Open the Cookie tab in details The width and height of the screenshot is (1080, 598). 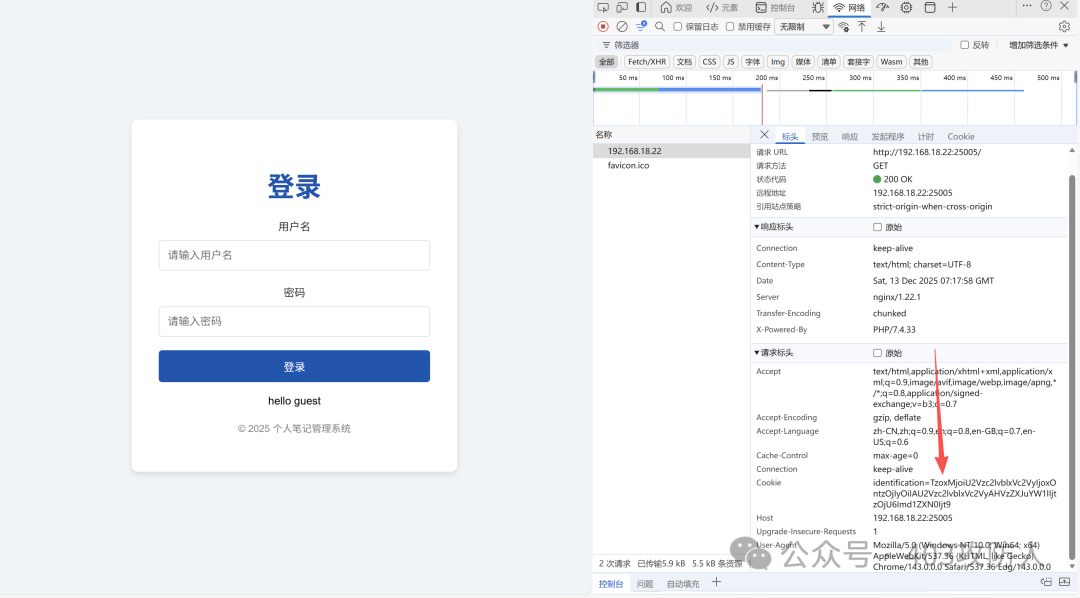pyautogui.click(x=961, y=136)
